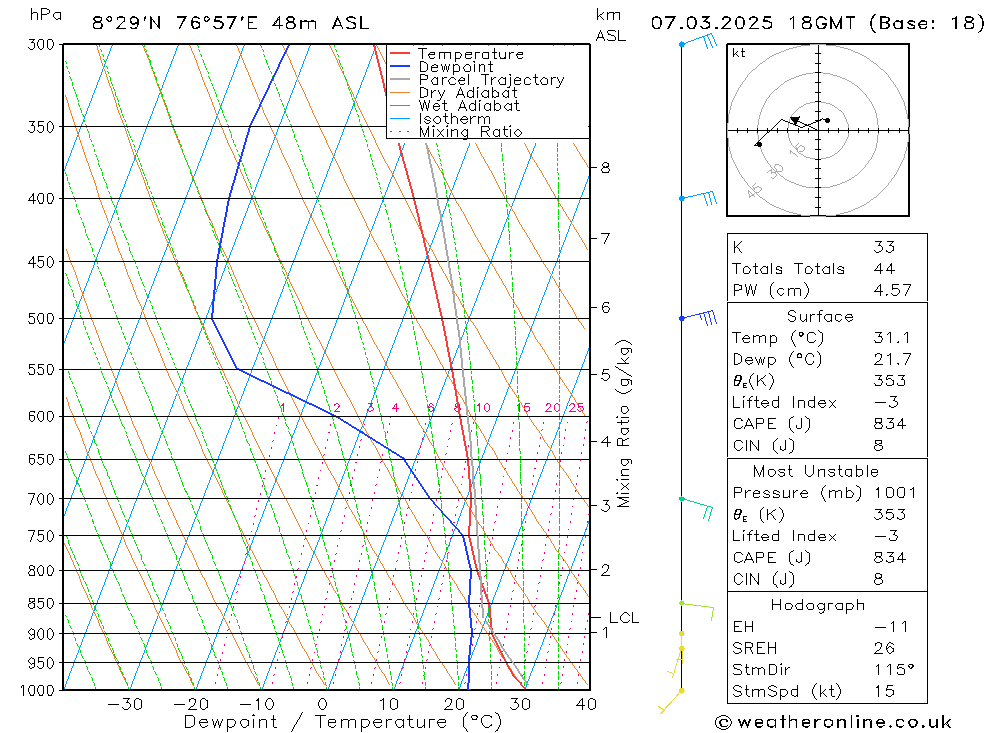Click the 500 hPa pressure axis label
The width and height of the screenshot is (1000, 733).
pyautogui.click(x=41, y=318)
